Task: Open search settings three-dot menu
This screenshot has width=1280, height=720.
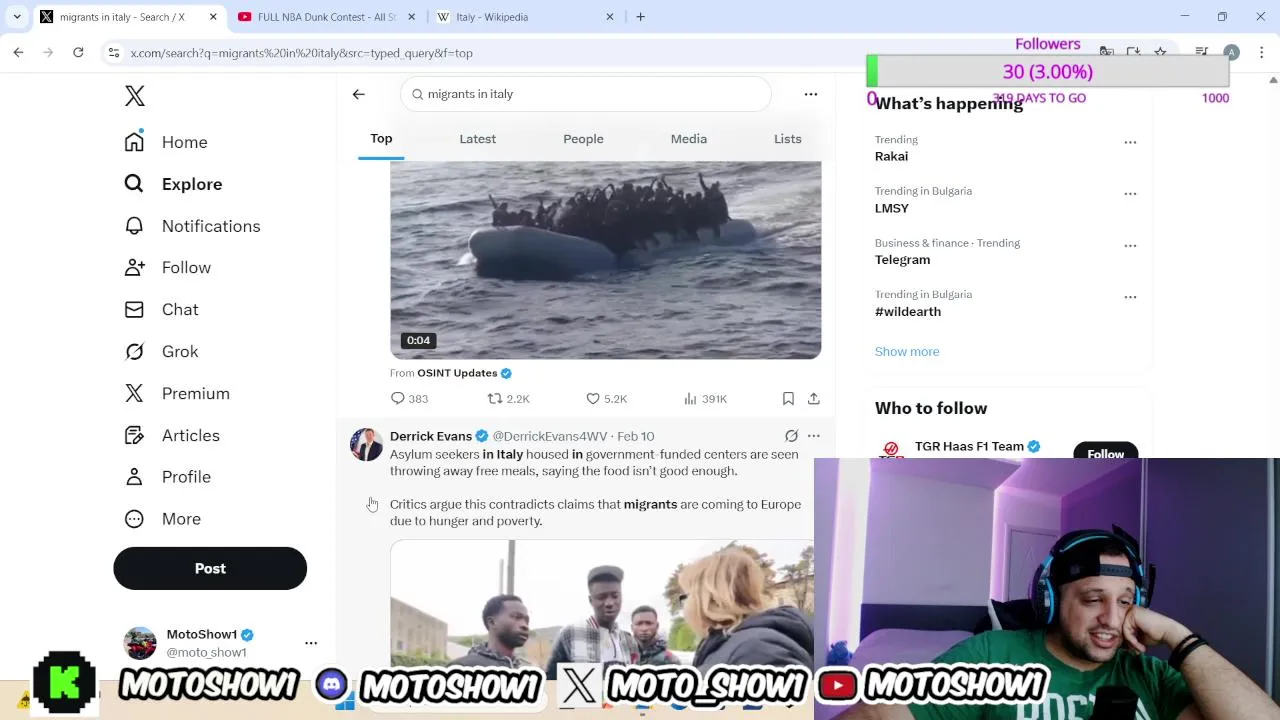Action: (x=811, y=94)
